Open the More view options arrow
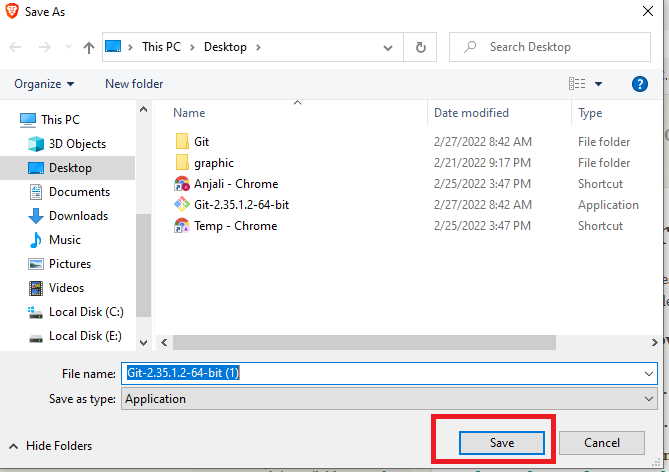 [x=598, y=84]
